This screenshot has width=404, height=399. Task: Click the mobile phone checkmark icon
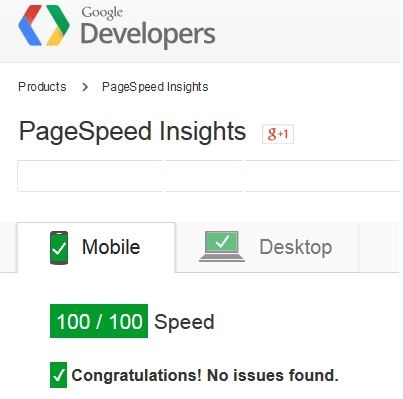(x=59, y=248)
